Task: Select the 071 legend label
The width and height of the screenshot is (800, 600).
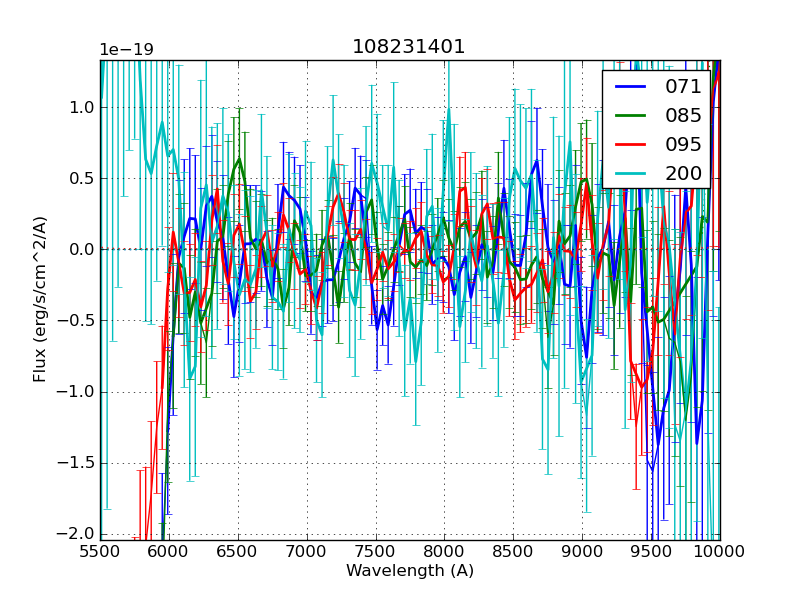Action: tap(683, 86)
